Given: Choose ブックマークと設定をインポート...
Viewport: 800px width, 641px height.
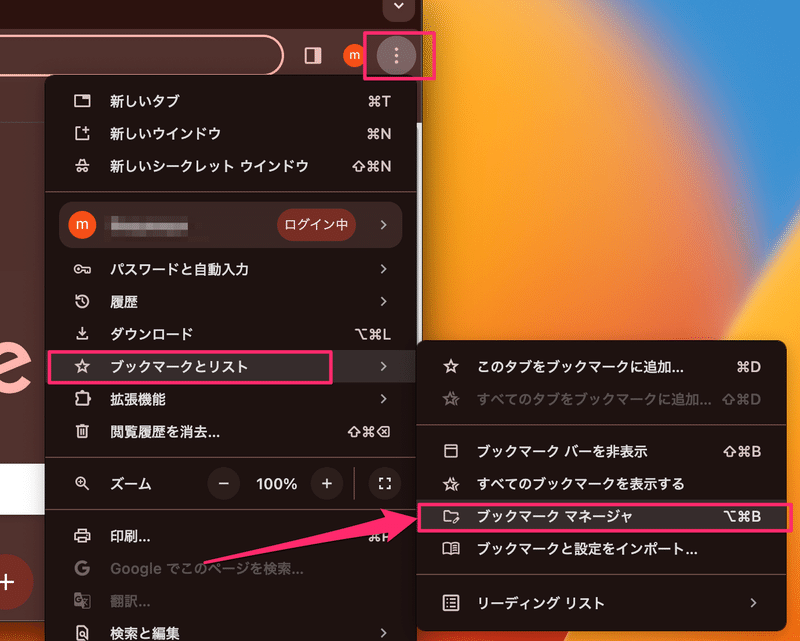Looking at the screenshot, I should tap(602, 549).
